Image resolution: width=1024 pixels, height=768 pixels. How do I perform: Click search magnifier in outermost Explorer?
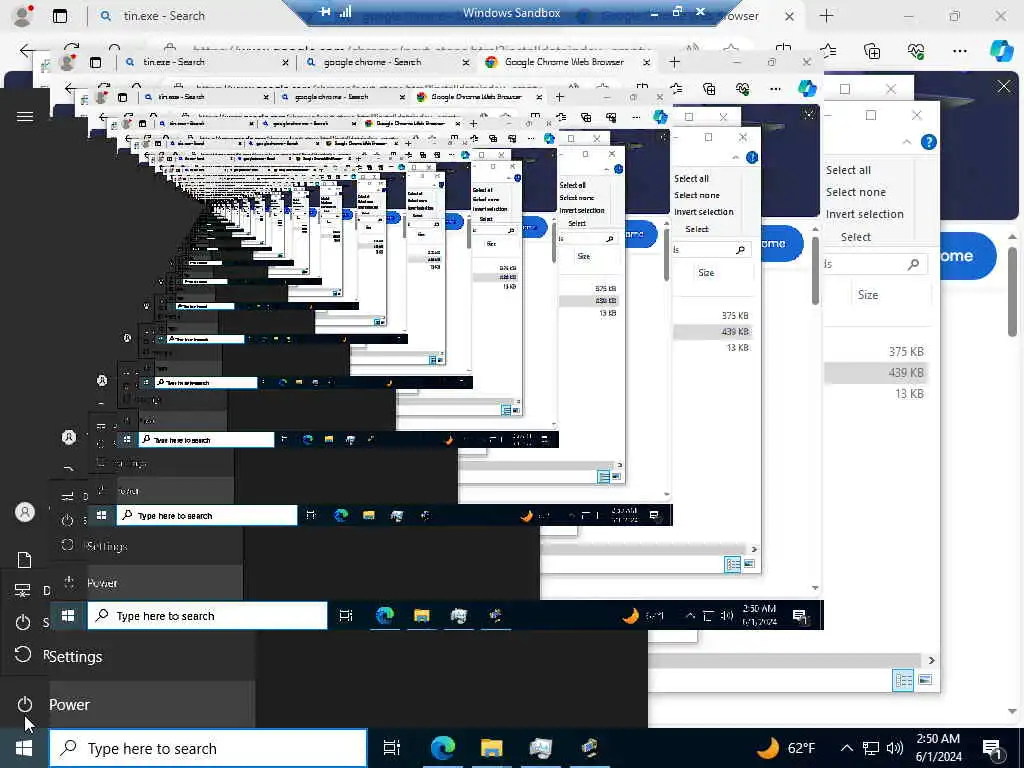[913, 264]
